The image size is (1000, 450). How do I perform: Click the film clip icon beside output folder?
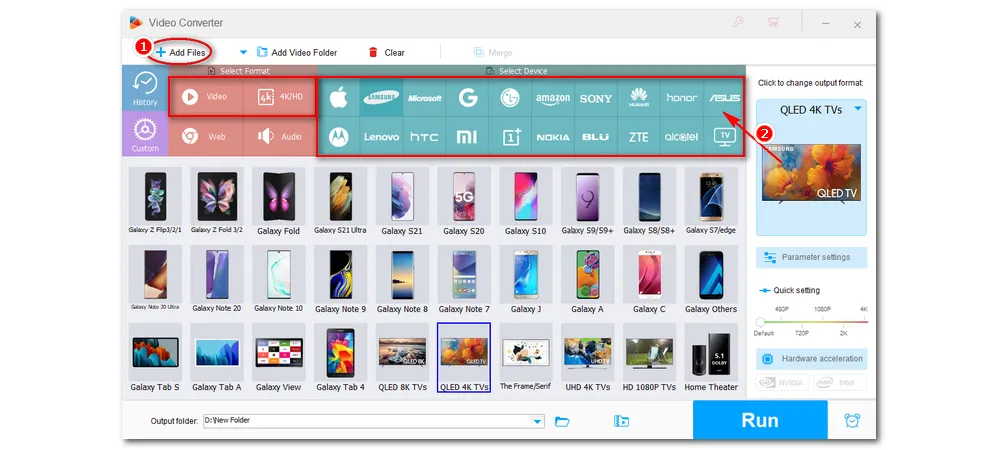(621, 421)
